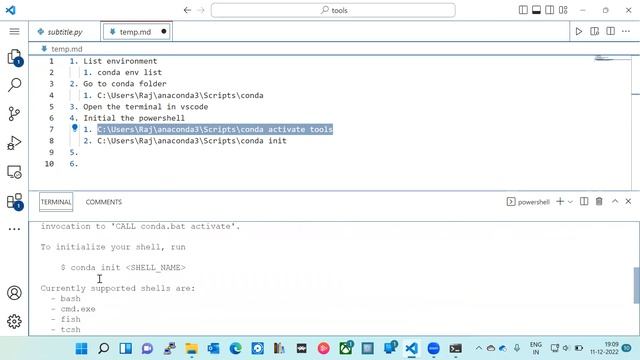Click 'Initial the powershell' line
The image size is (640, 360).
pyautogui.click(x=134, y=118)
